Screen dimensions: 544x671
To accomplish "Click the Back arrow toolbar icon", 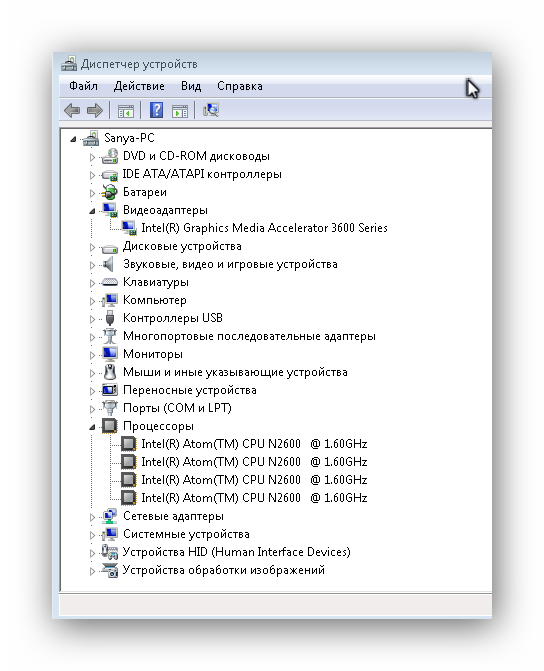I will coord(72,111).
